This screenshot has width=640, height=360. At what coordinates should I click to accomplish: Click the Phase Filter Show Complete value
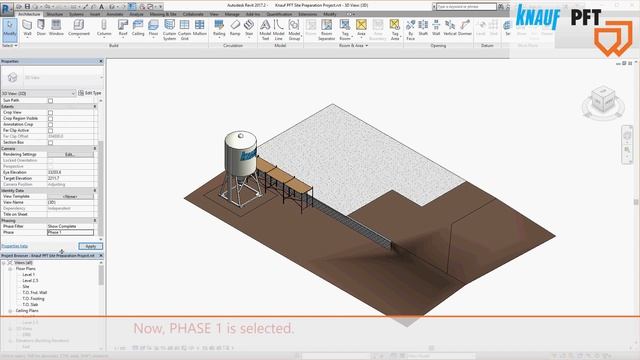point(70,227)
